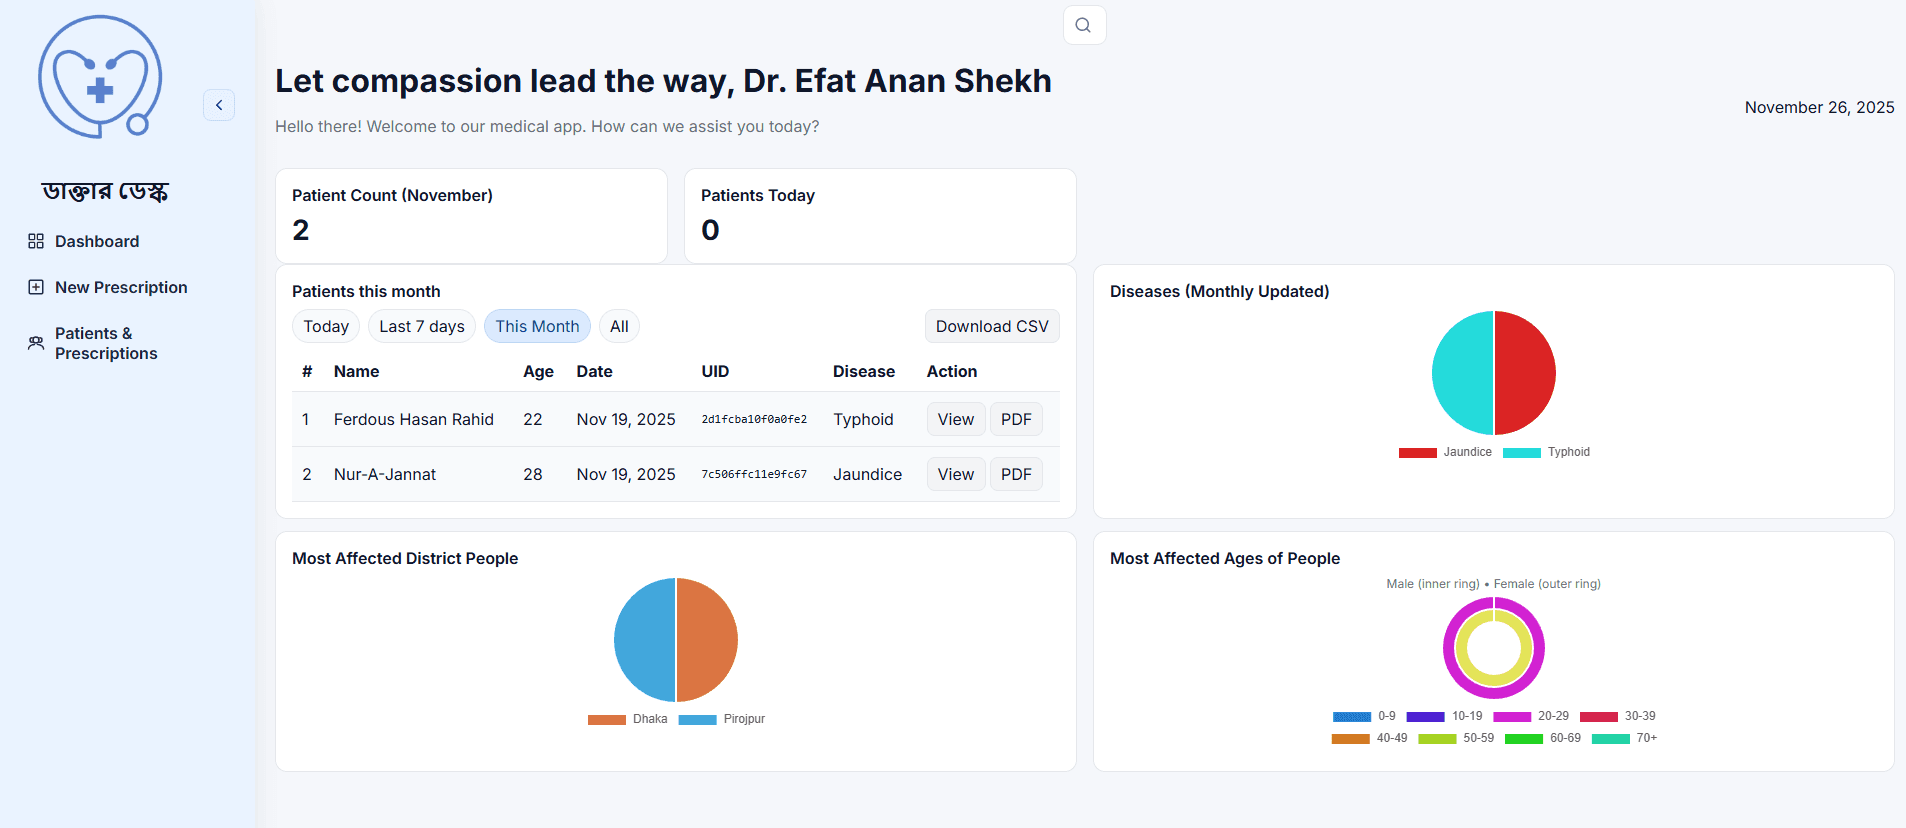The width and height of the screenshot is (1906, 828).
Task: Open Nur-A-Jannat's PDF
Action: 1015,473
